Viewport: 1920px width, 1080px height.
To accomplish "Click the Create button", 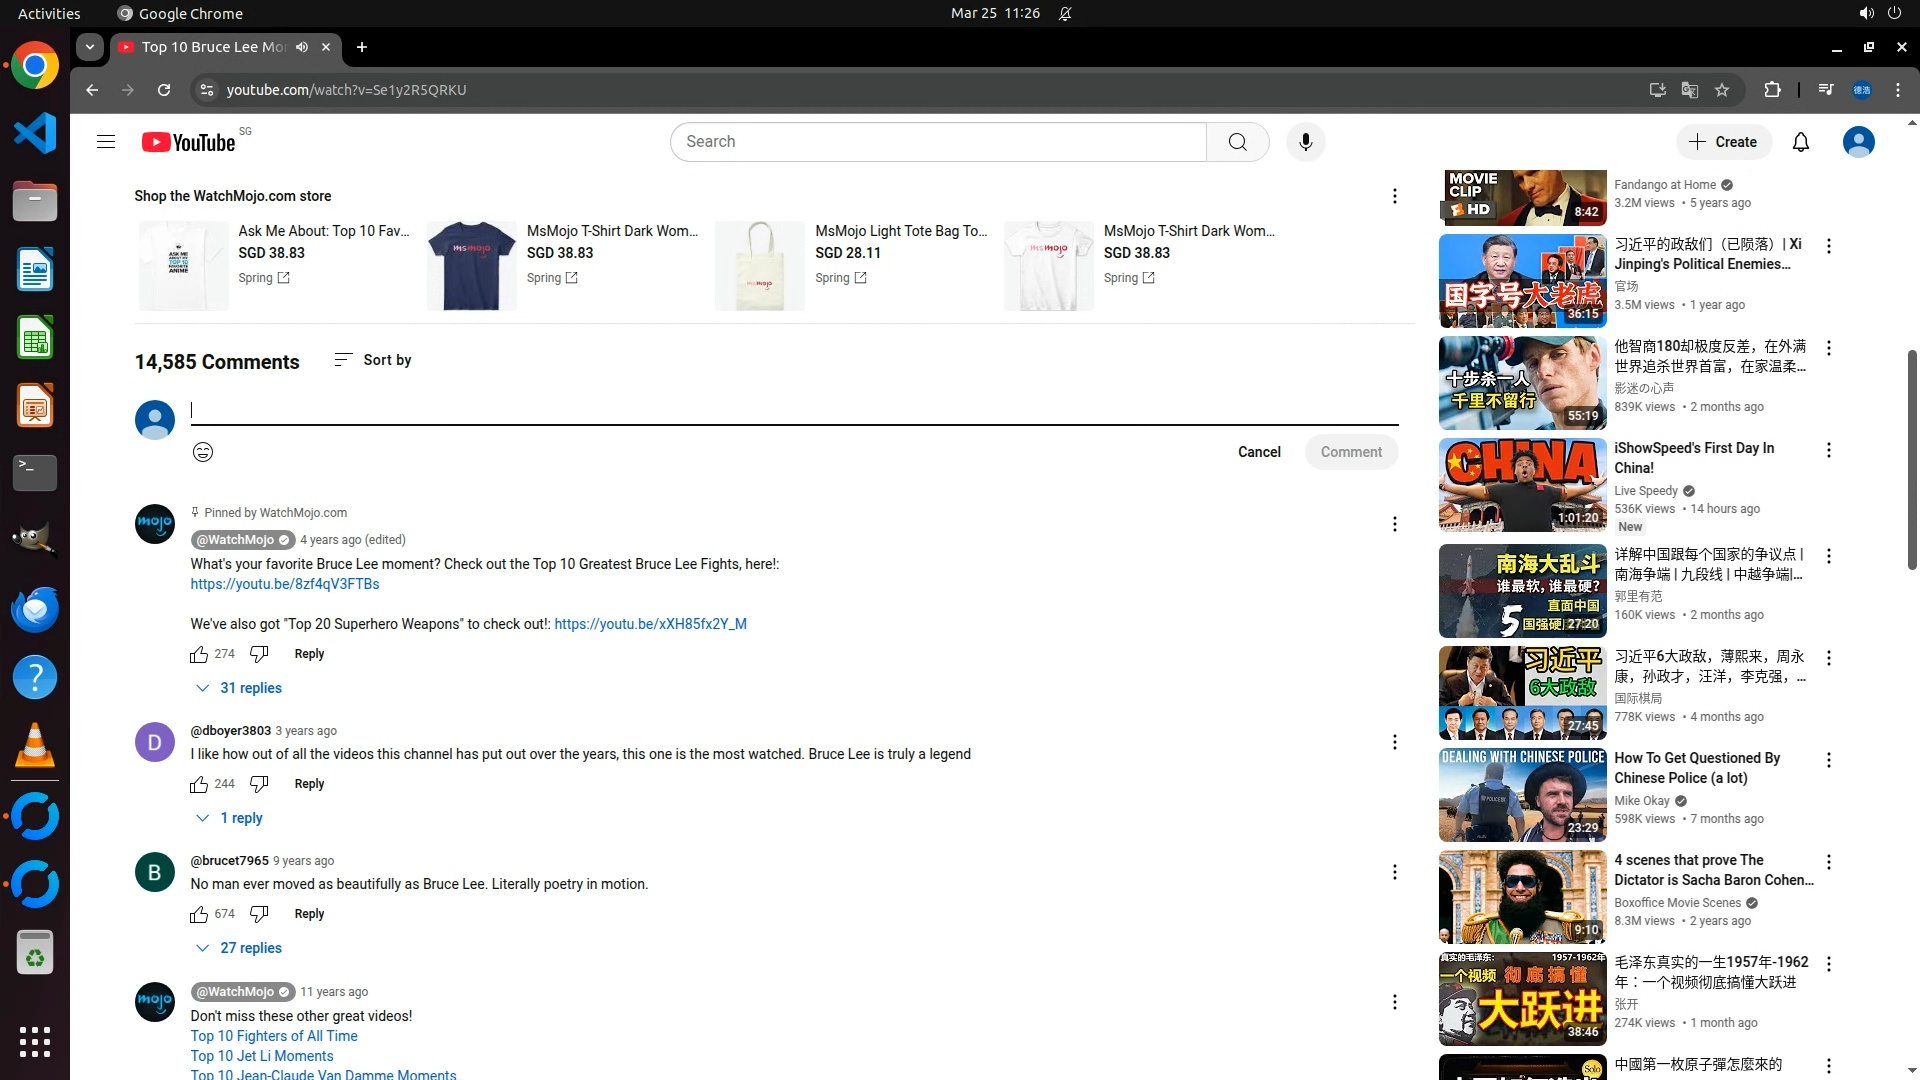I will pyautogui.click(x=1723, y=142).
